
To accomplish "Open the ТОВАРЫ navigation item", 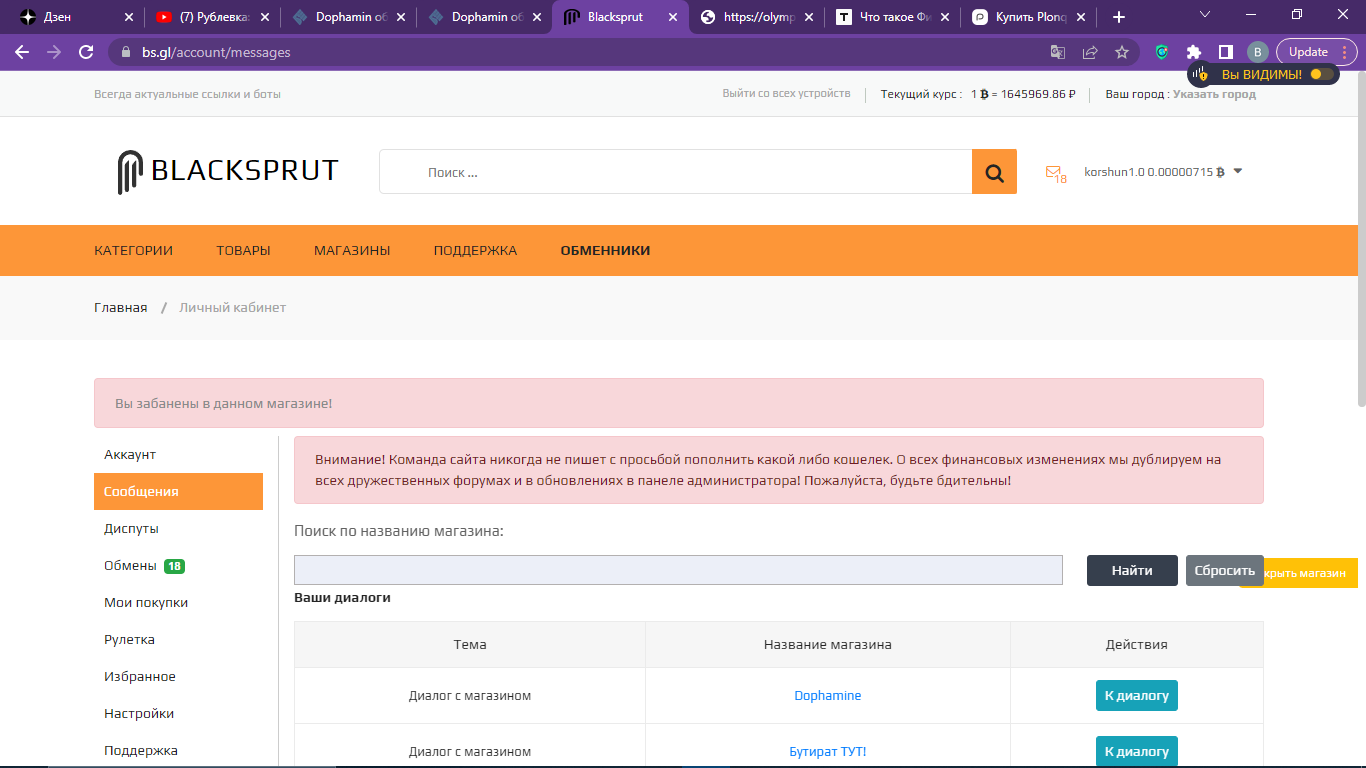I will coord(243,251).
